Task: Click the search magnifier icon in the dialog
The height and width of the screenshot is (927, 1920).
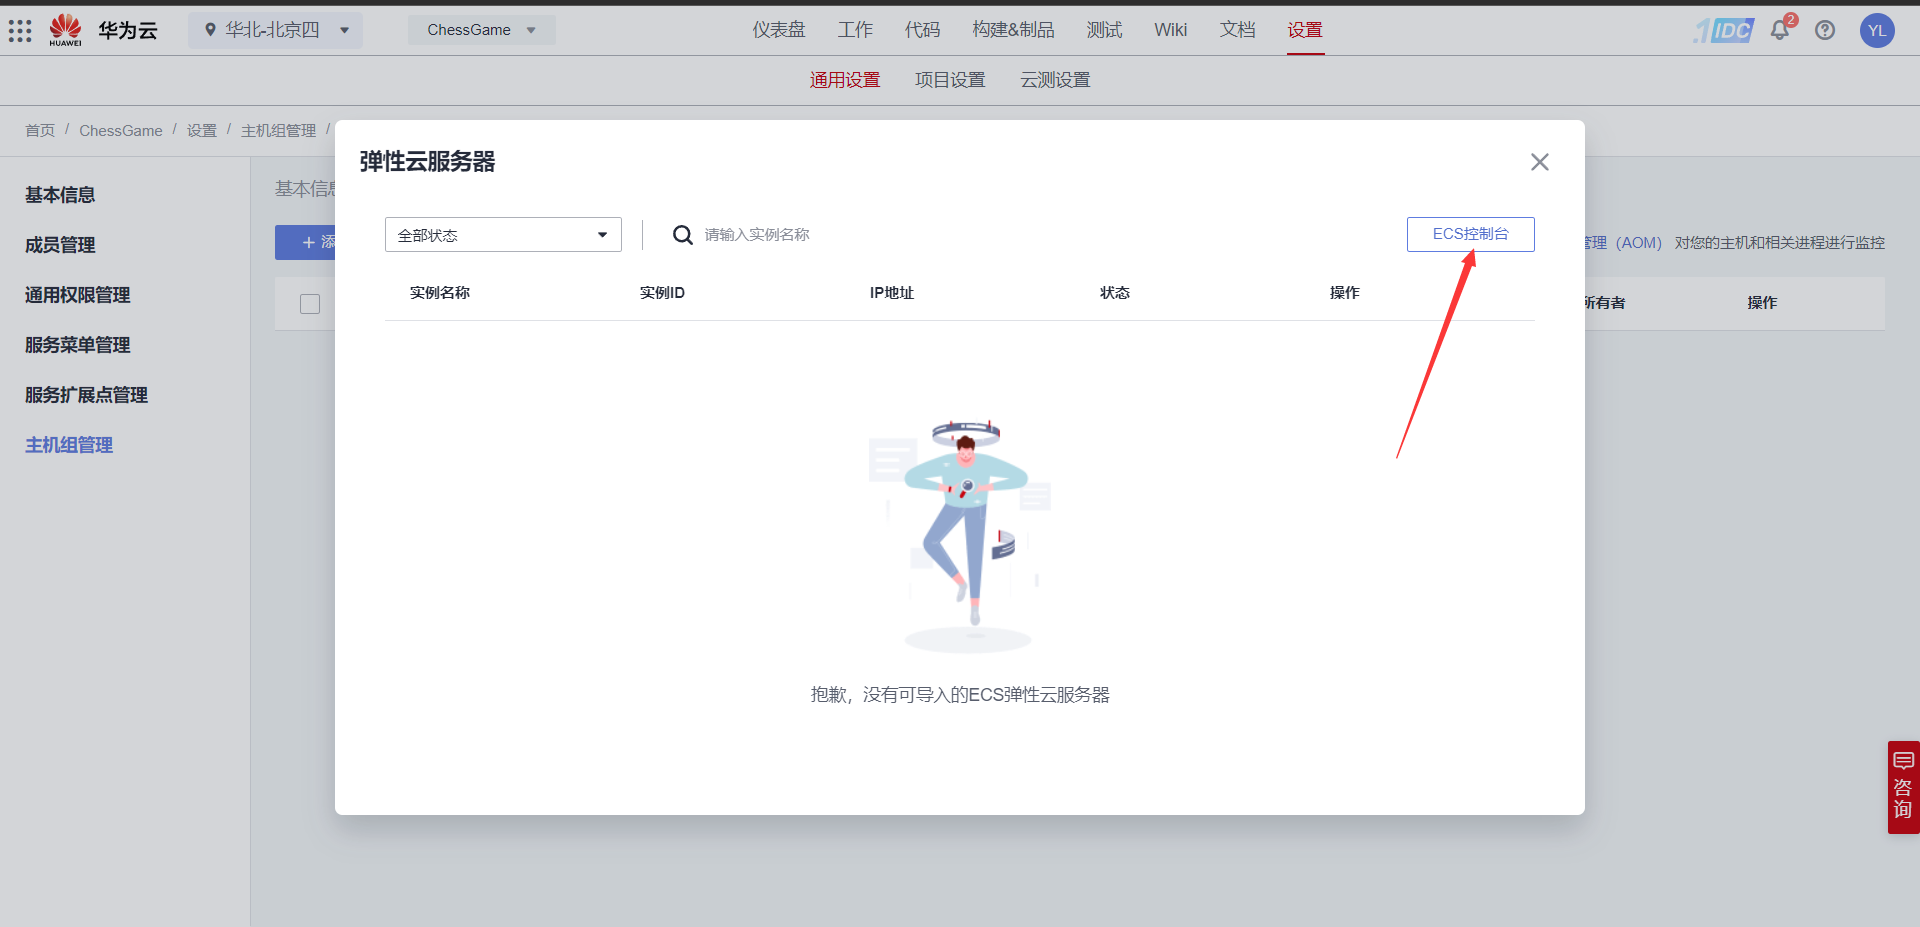Action: [x=682, y=234]
